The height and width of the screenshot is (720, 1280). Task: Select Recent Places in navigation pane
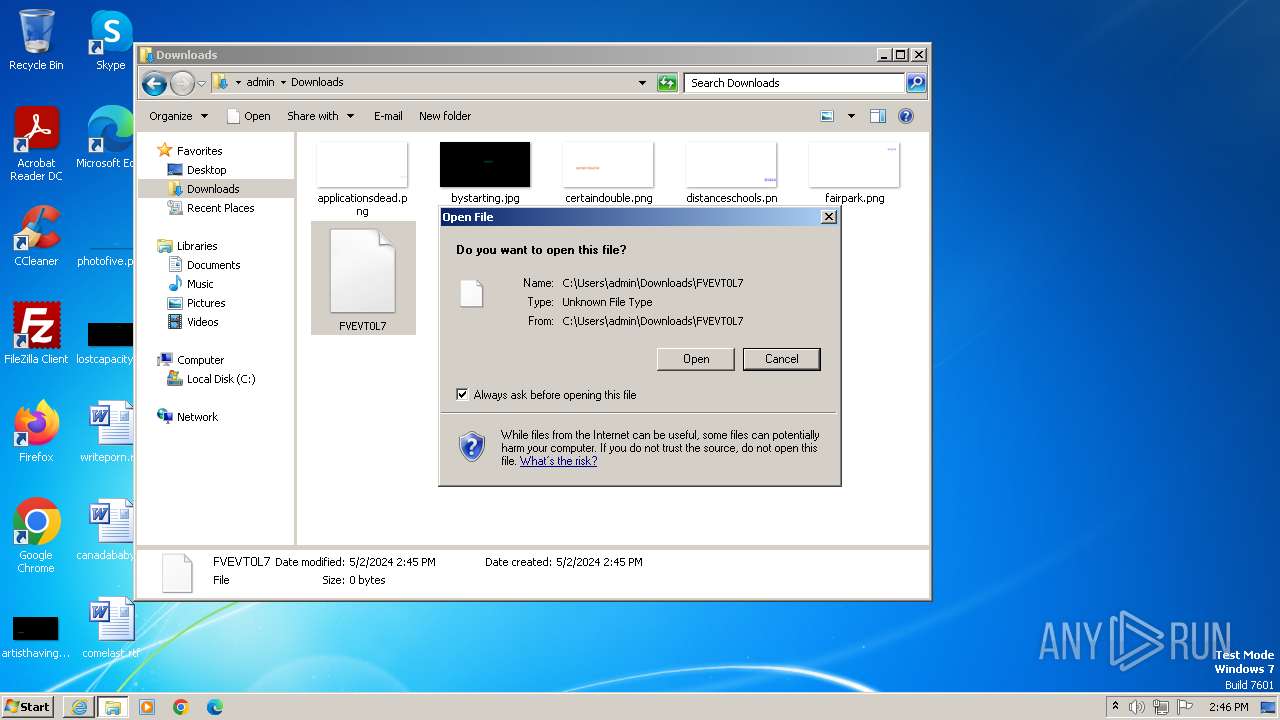220,208
